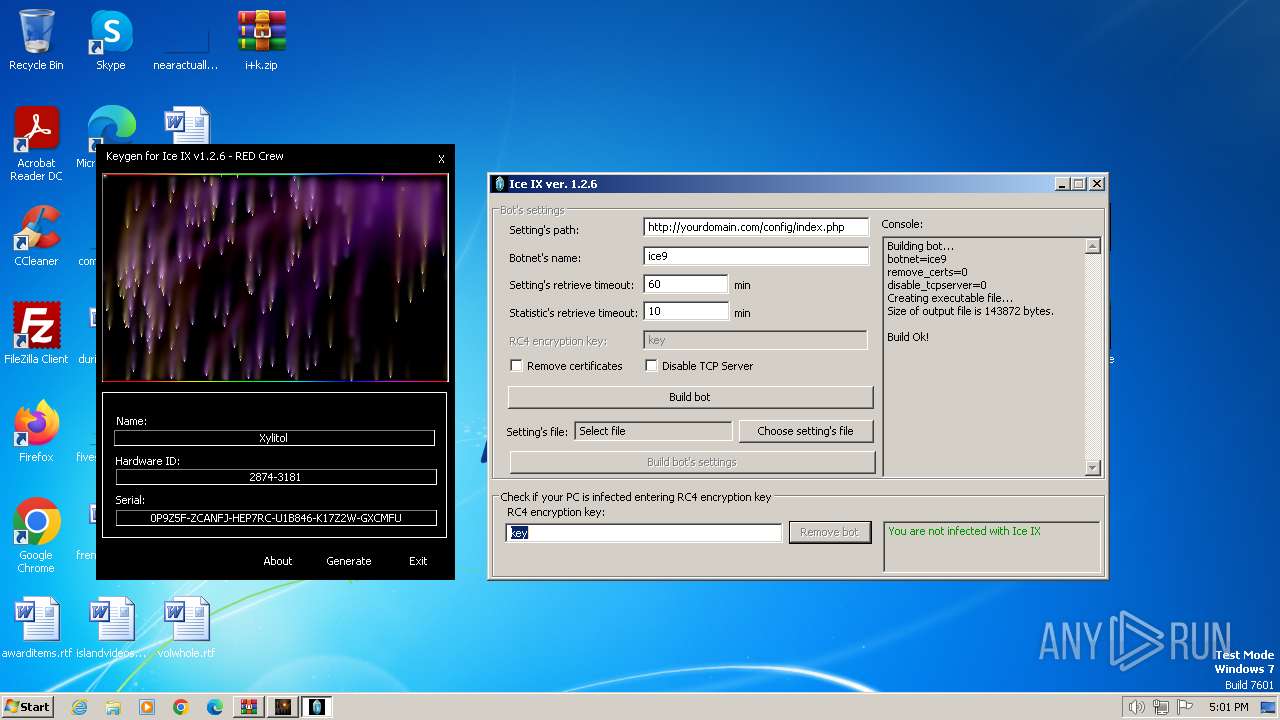Click the Botnet's name input field
This screenshot has height=720, width=1280.
[x=756, y=257]
